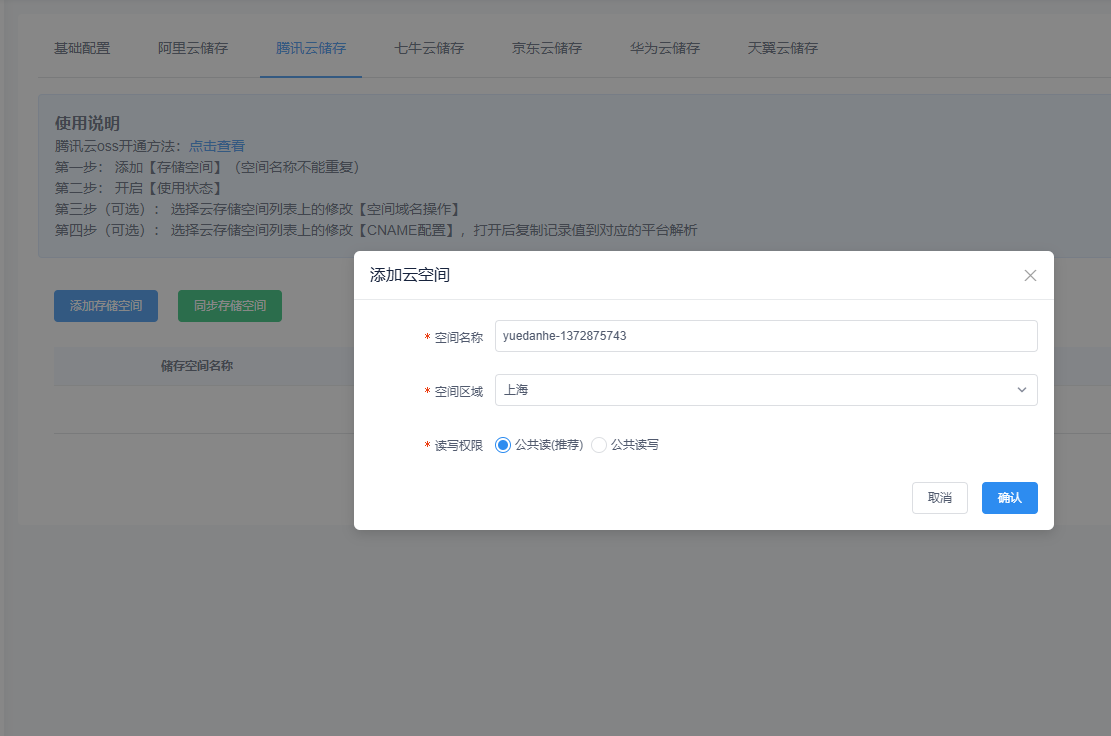Click the 添加云空间 dialog title
1111x736 pixels.
(410, 275)
